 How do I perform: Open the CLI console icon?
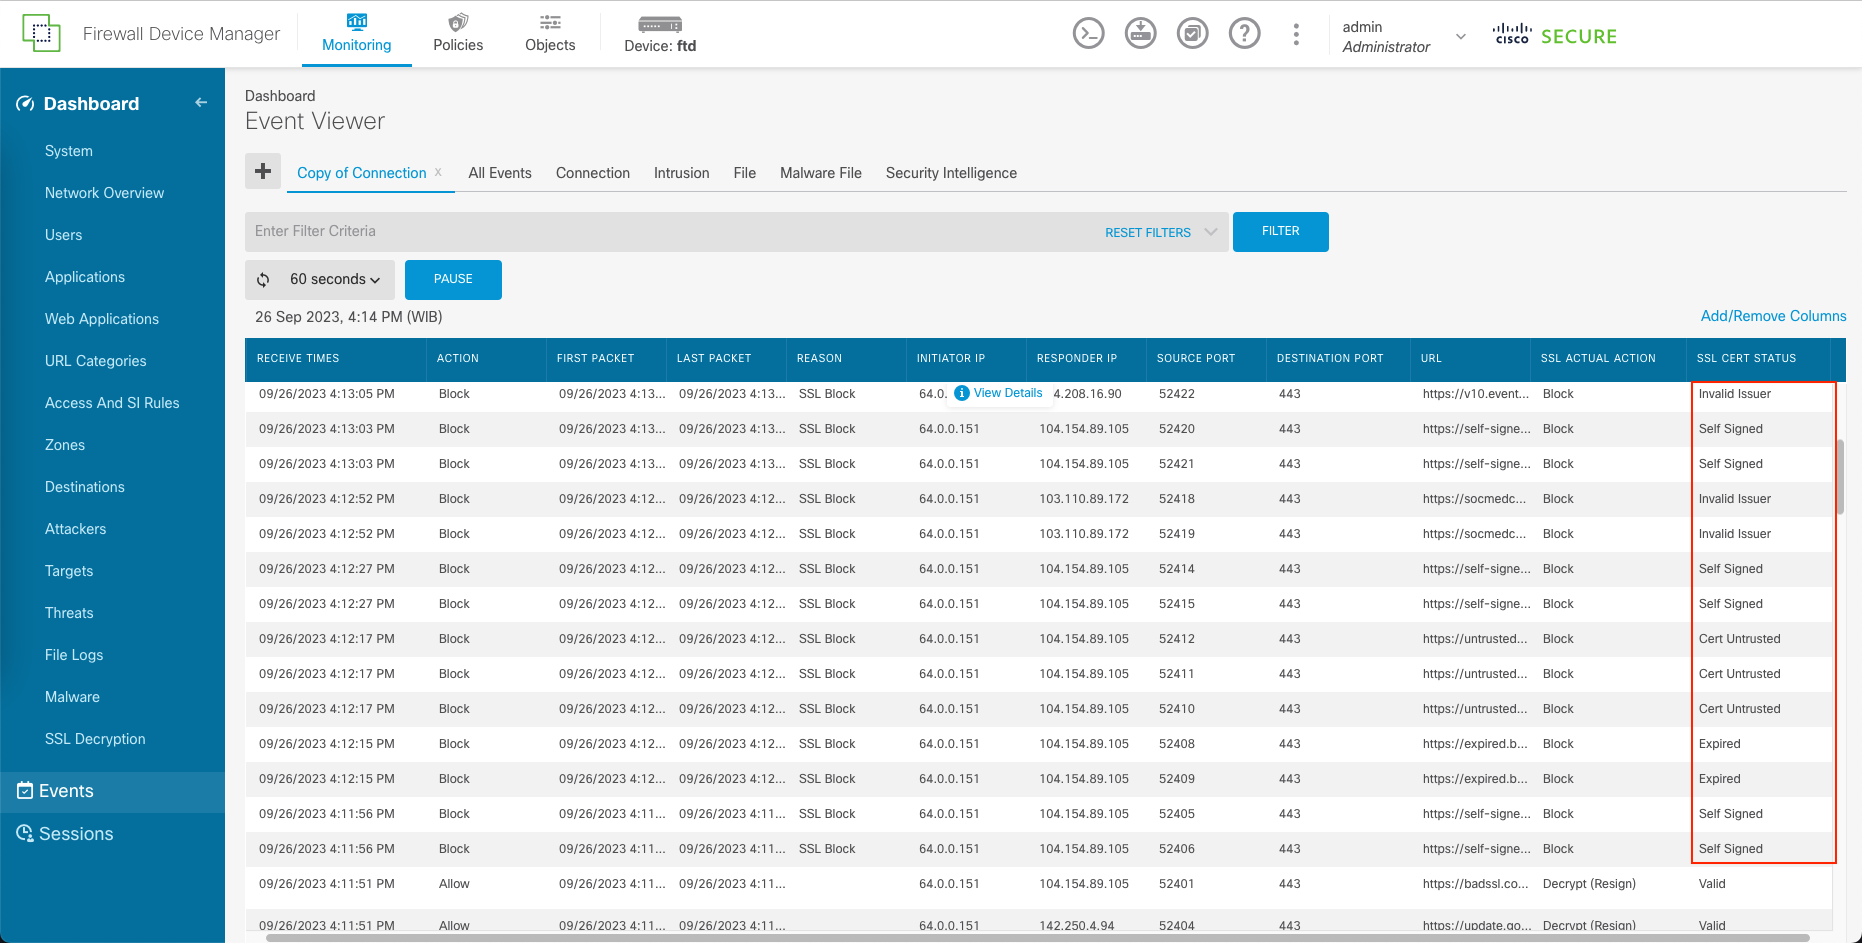(1088, 34)
